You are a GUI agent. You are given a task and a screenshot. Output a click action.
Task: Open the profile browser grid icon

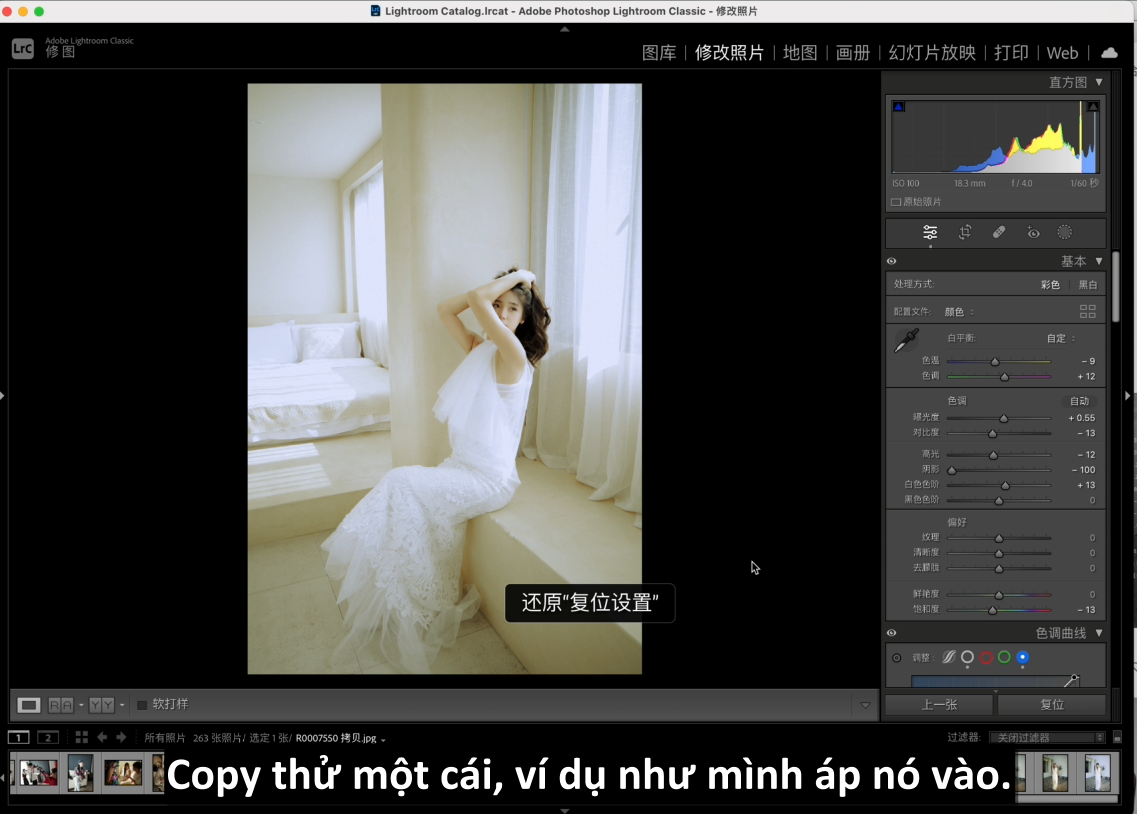[x=1088, y=311]
